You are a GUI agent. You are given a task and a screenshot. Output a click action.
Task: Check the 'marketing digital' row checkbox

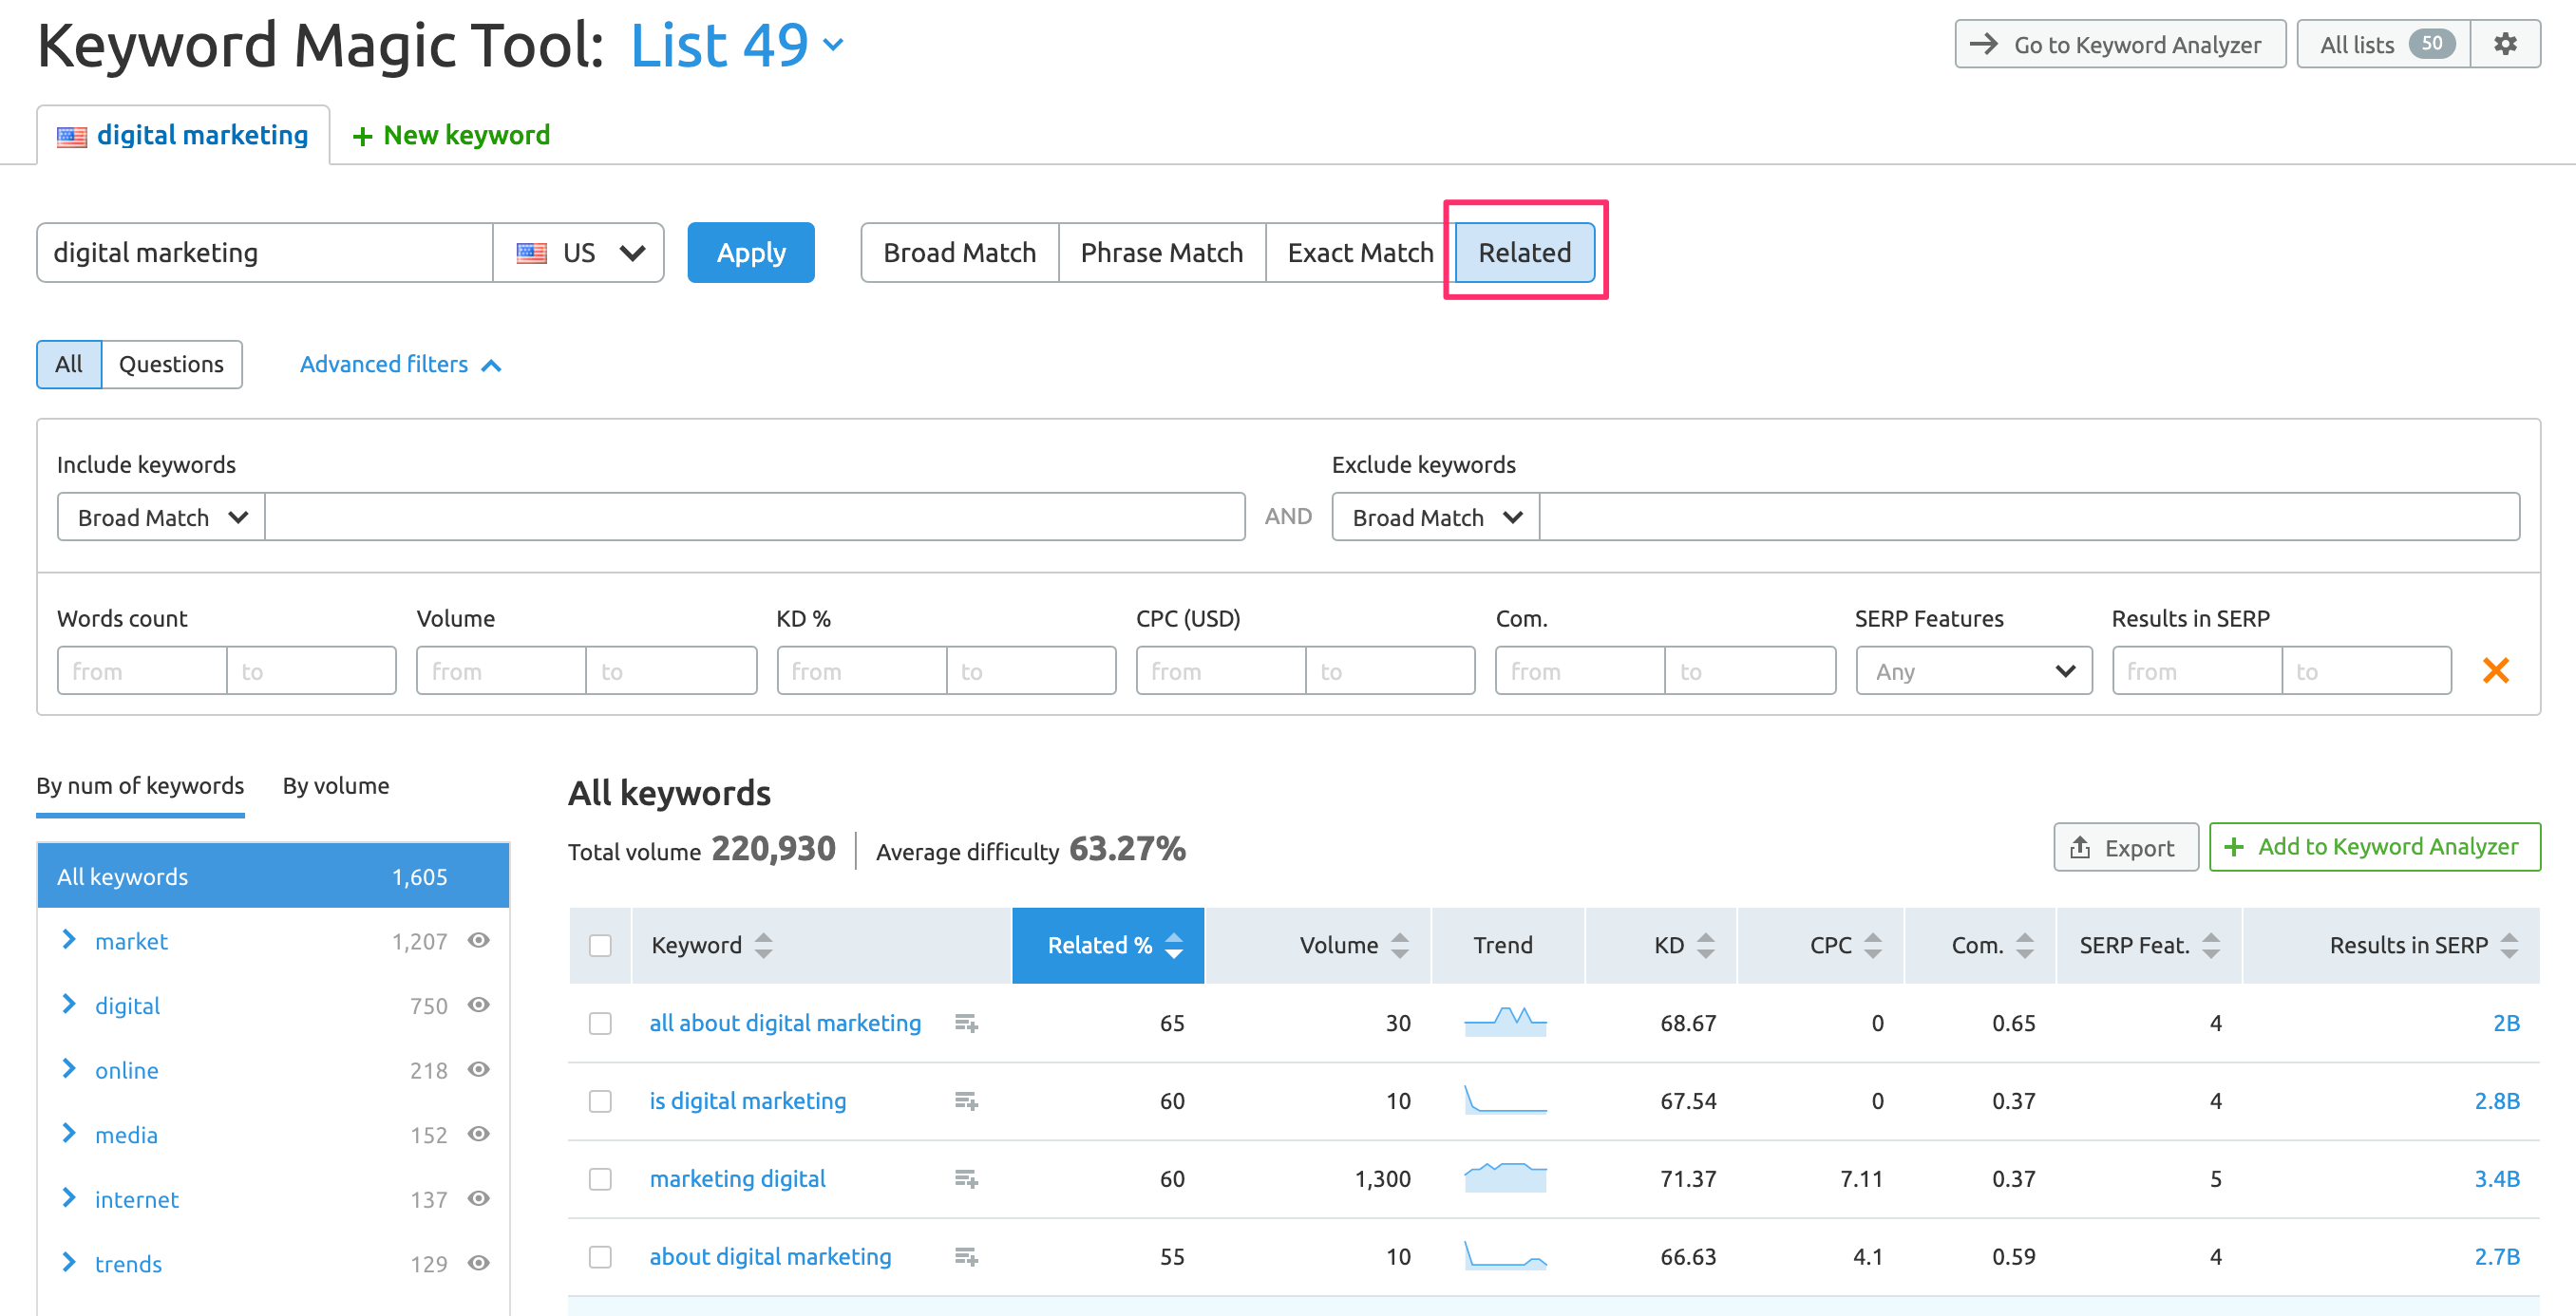click(x=600, y=1179)
